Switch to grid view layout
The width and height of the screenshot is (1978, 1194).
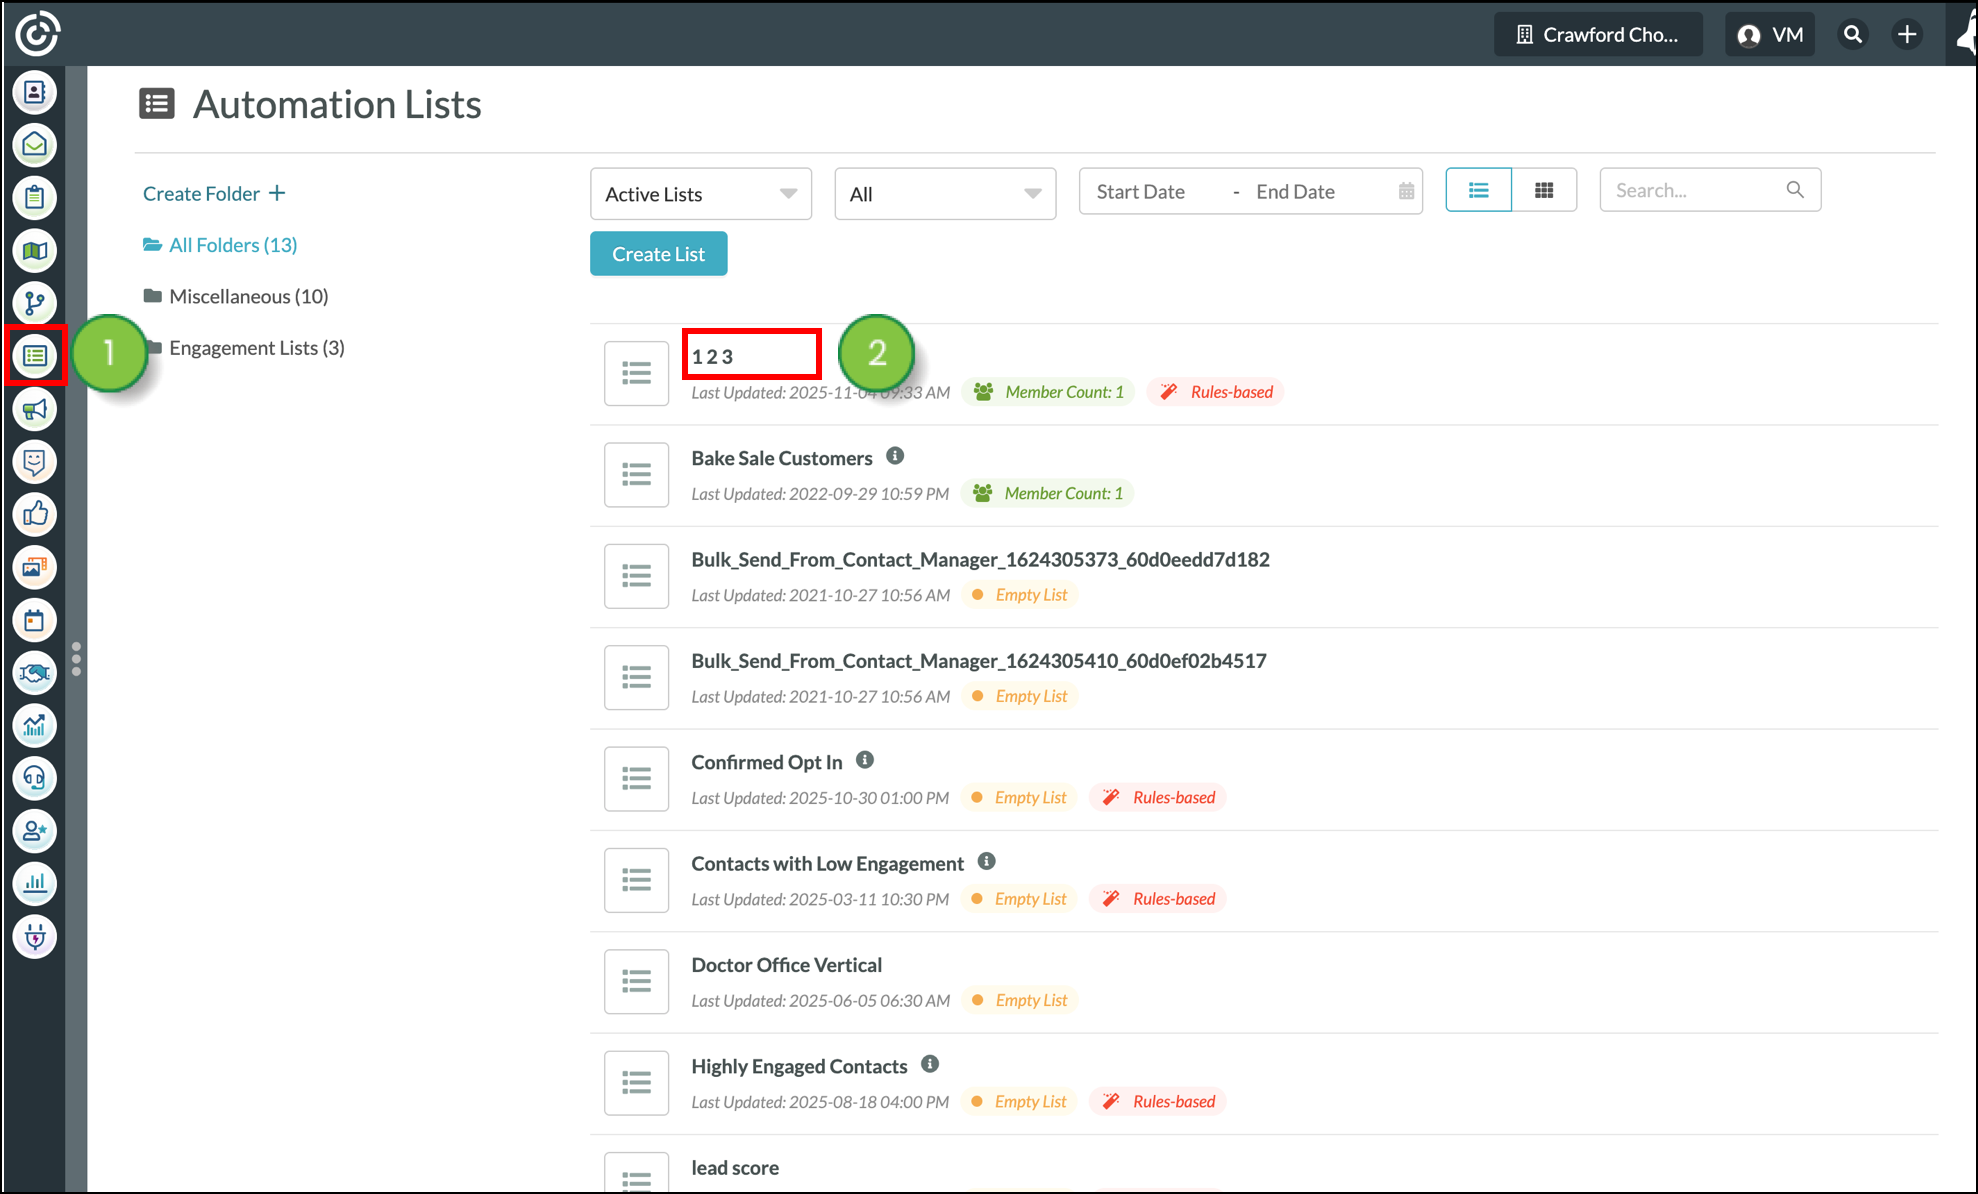(1544, 190)
